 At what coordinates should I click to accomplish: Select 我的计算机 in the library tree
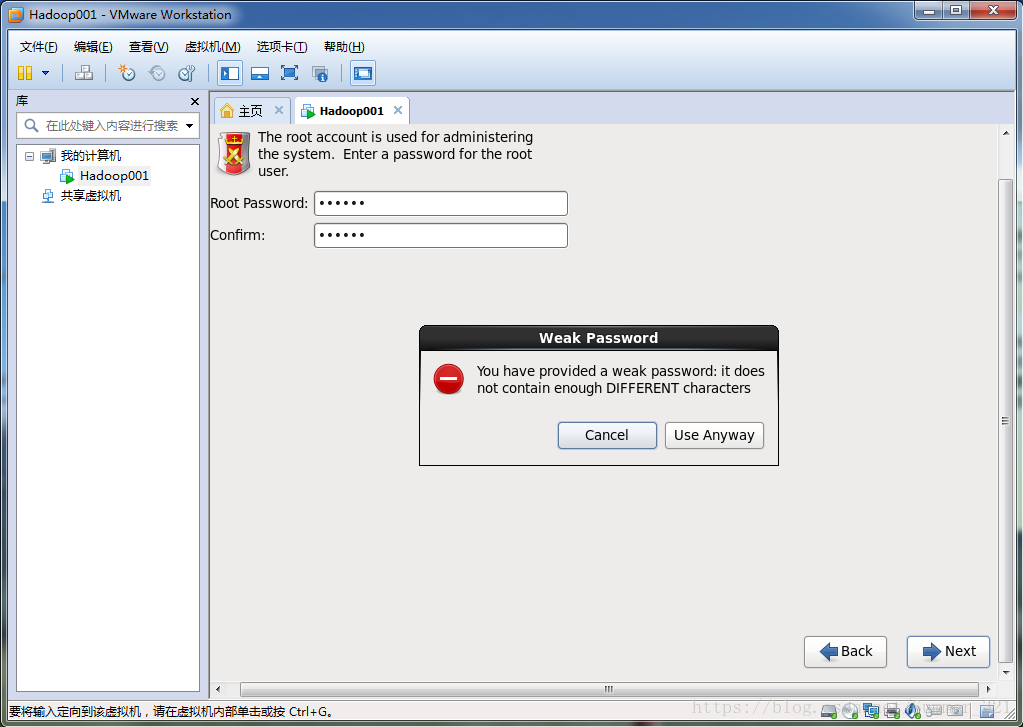(91, 156)
